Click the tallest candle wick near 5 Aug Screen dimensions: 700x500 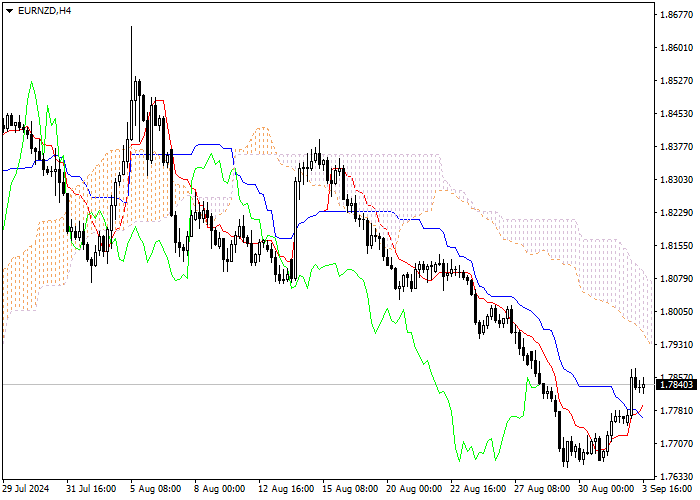pos(131,62)
